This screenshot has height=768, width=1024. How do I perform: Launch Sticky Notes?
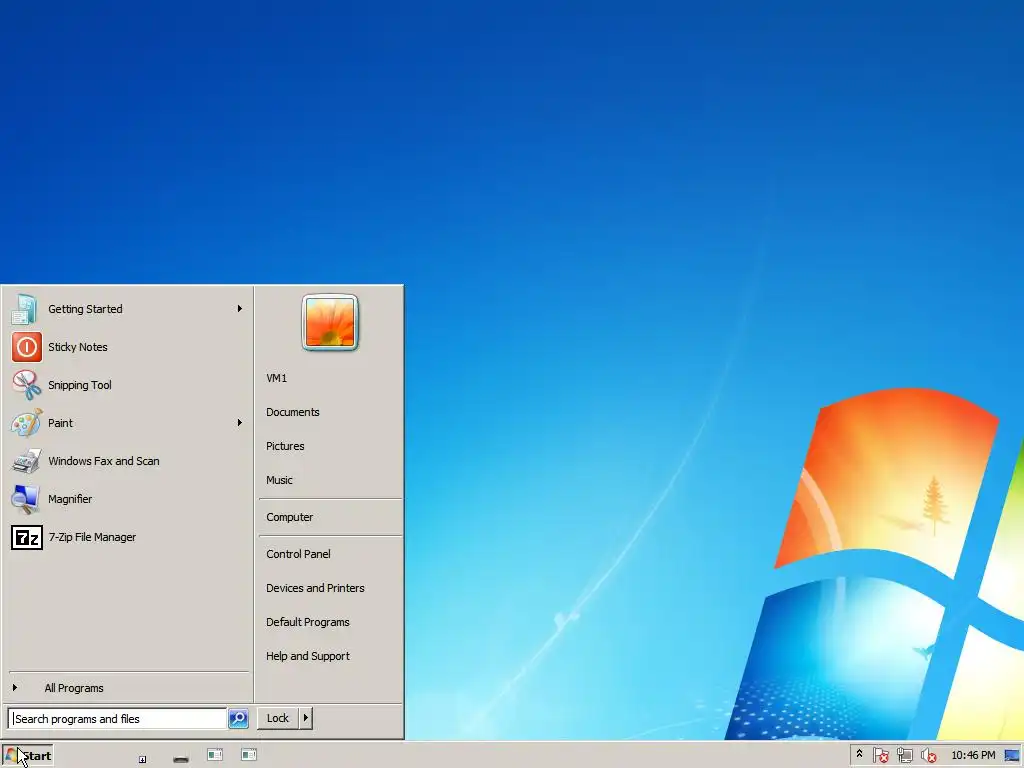coord(127,347)
